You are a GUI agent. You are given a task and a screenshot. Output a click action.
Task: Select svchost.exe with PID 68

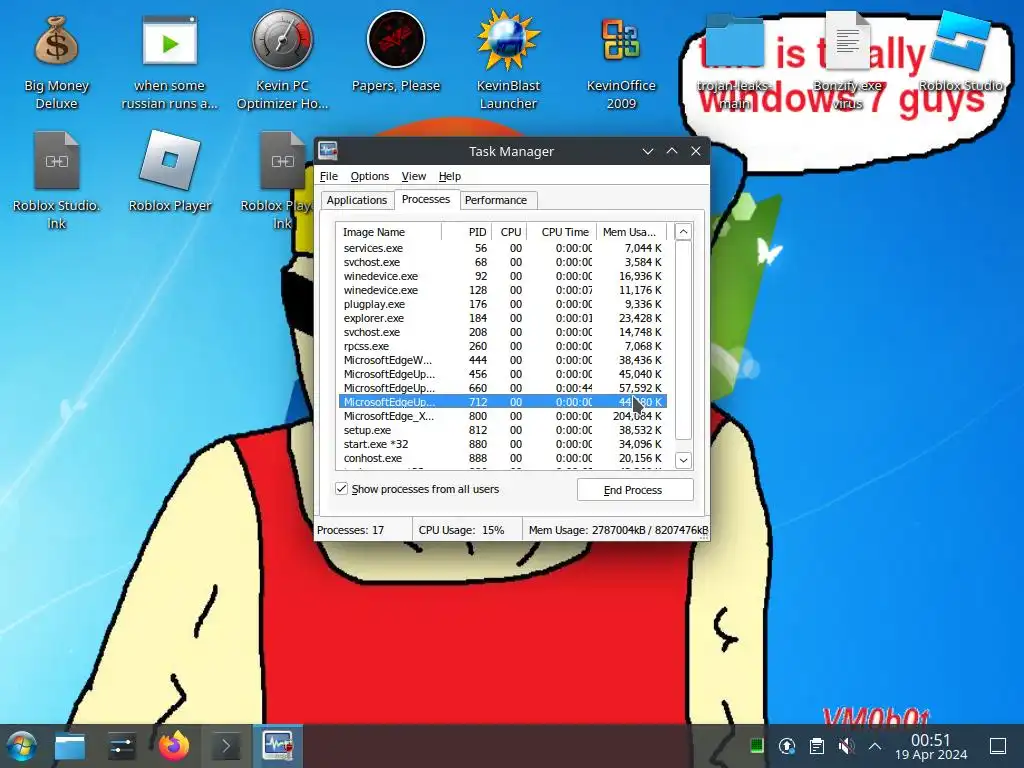(x=502, y=262)
